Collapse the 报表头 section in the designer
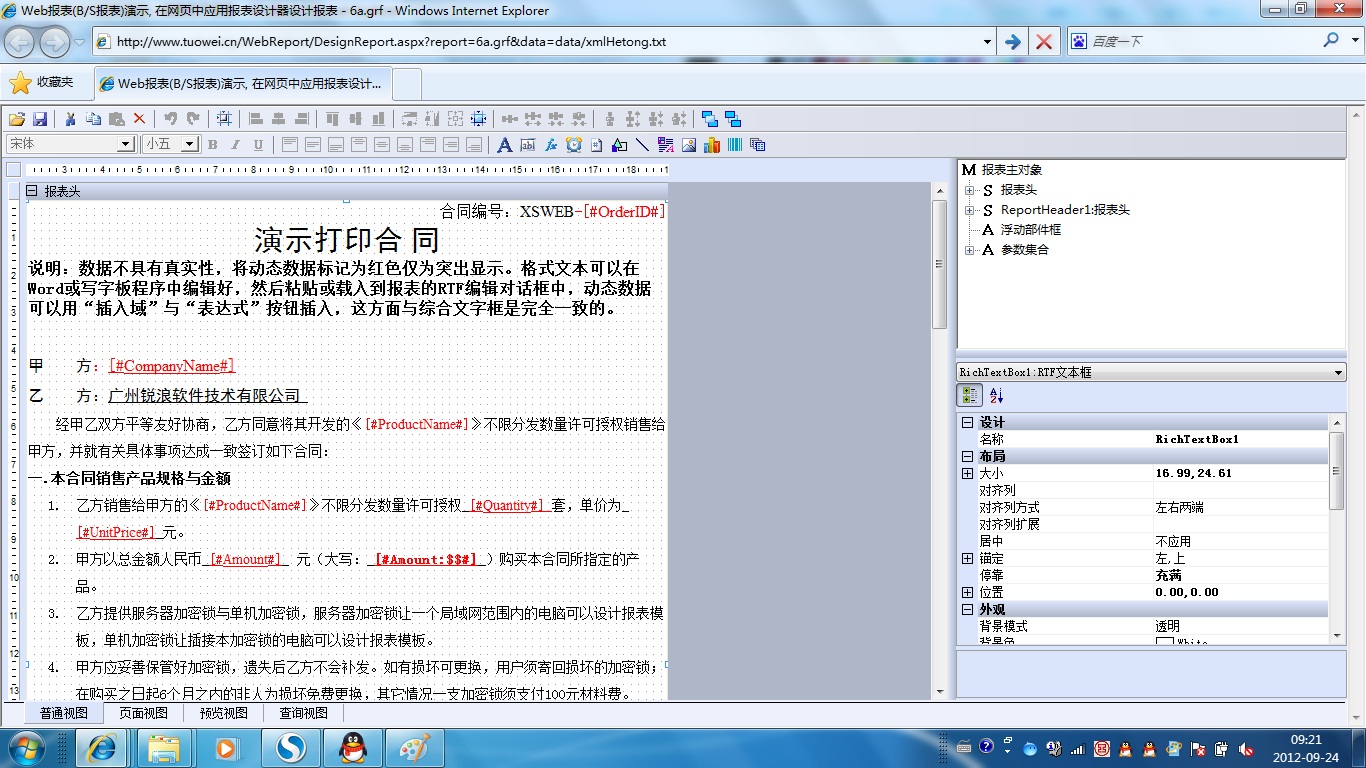This screenshot has height=768, width=1366. tap(31, 191)
